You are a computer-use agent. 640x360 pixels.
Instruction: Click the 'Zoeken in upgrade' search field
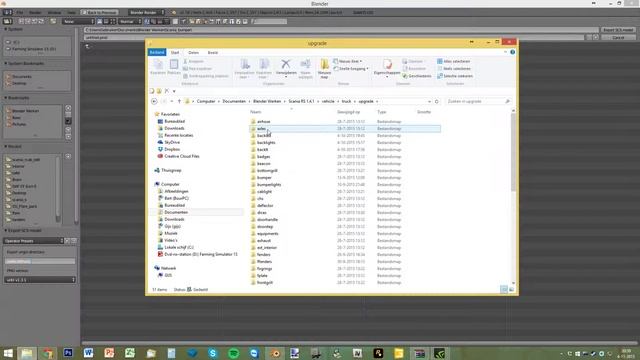(x=478, y=101)
